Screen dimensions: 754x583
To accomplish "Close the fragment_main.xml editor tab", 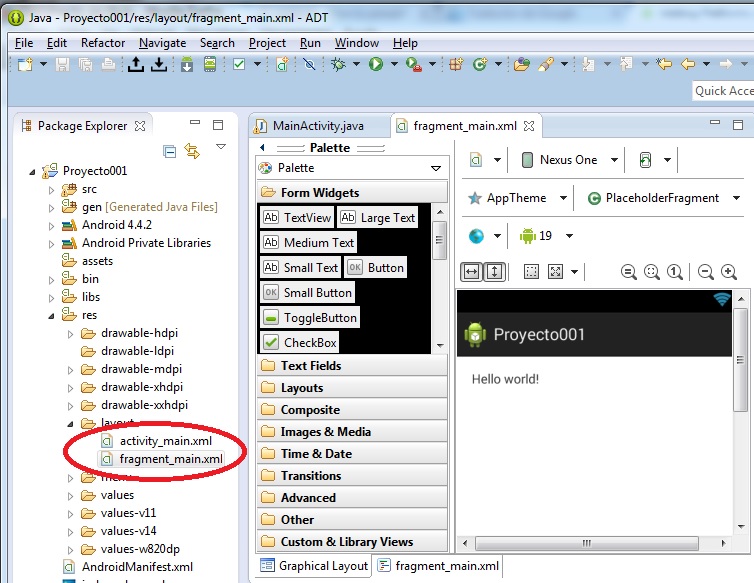I will 529,126.
